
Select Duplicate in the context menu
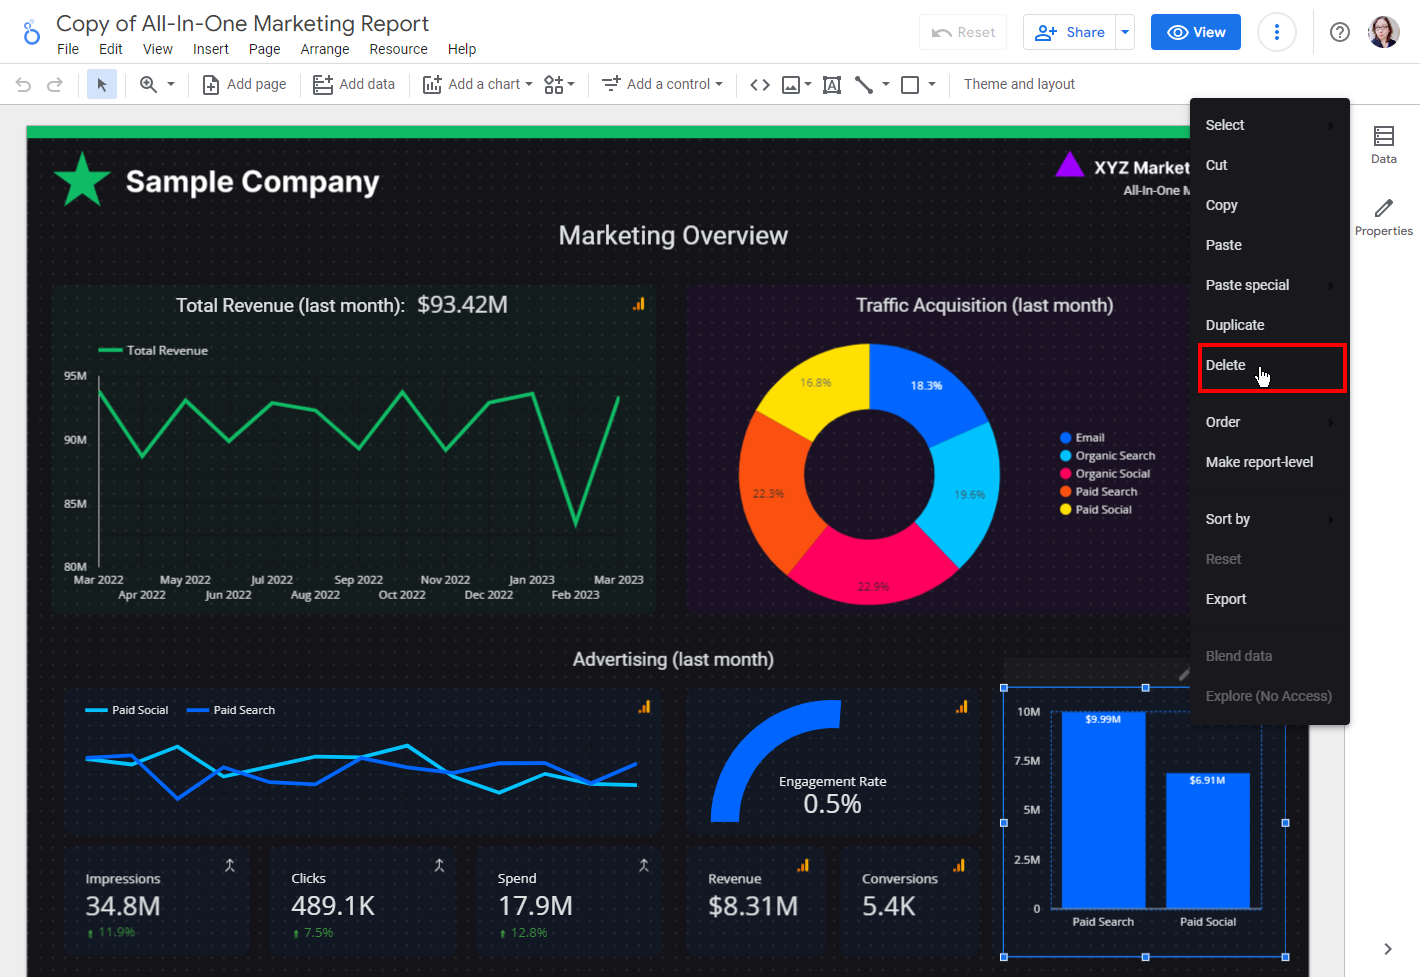click(1235, 325)
